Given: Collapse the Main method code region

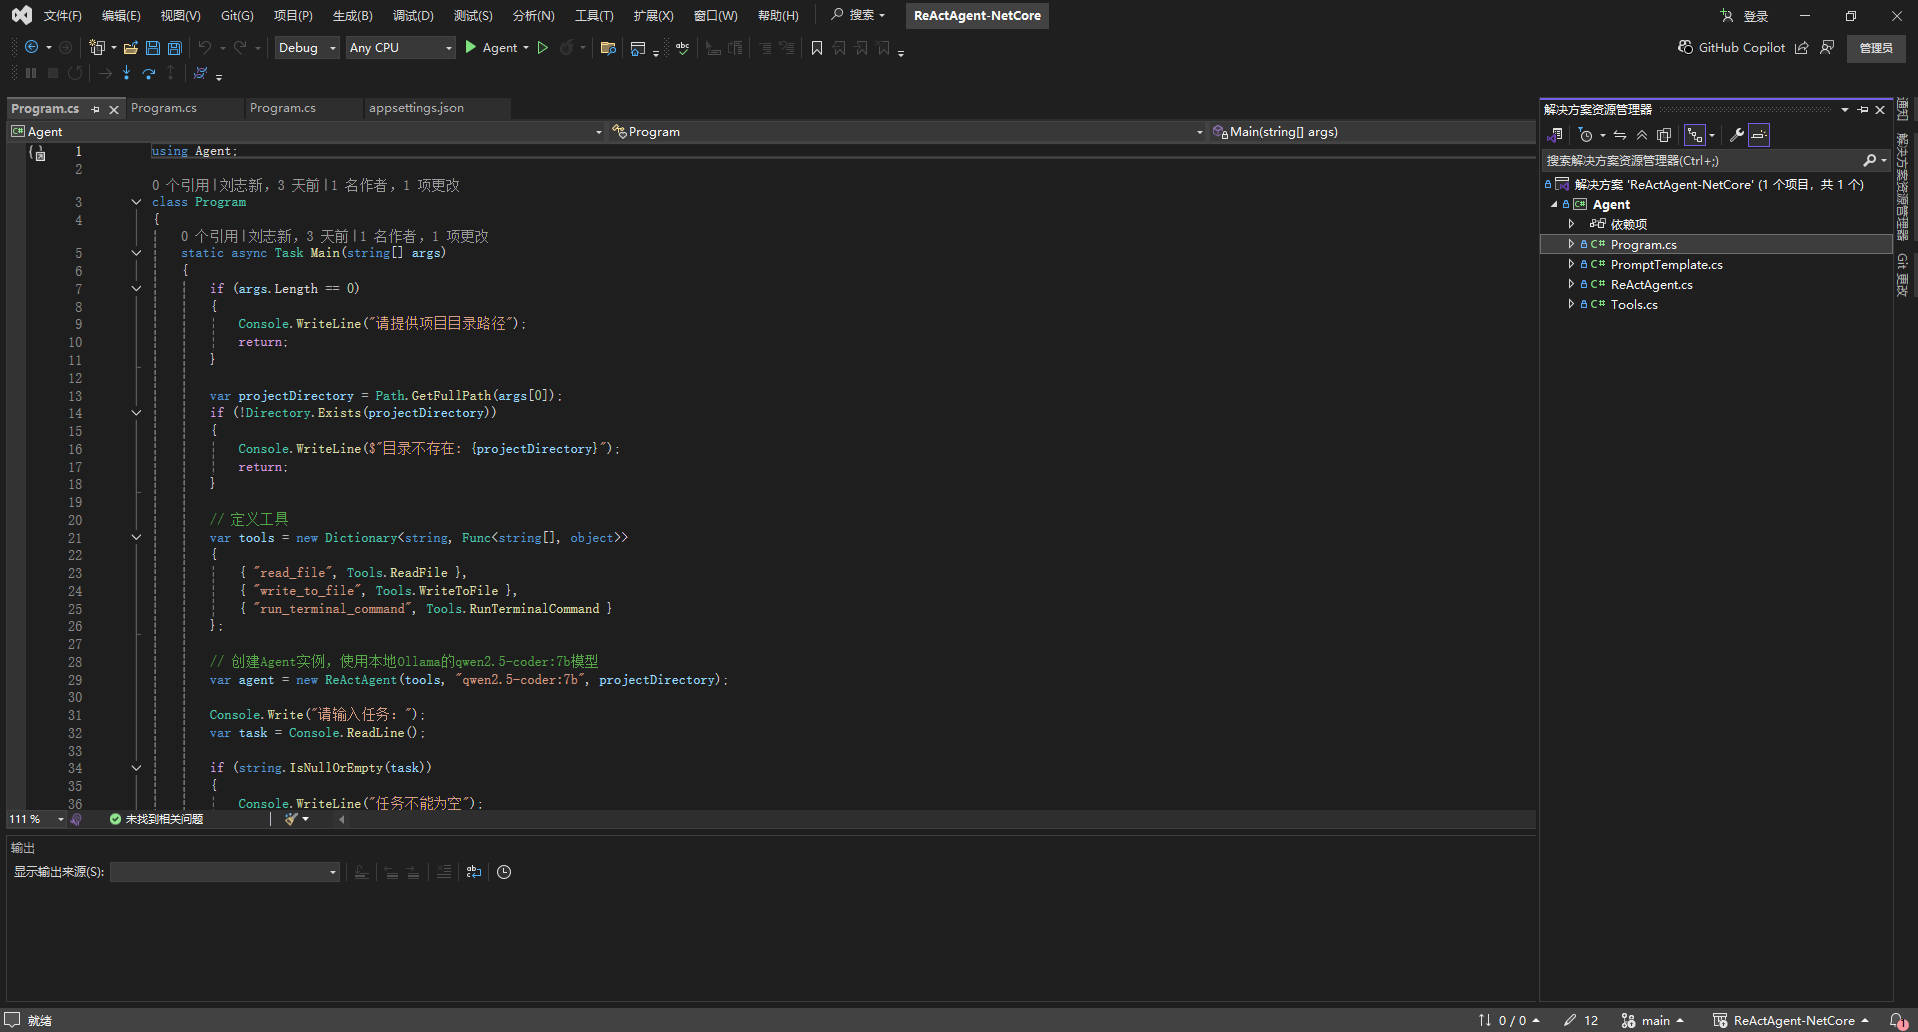Looking at the screenshot, I should [x=136, y=252].
